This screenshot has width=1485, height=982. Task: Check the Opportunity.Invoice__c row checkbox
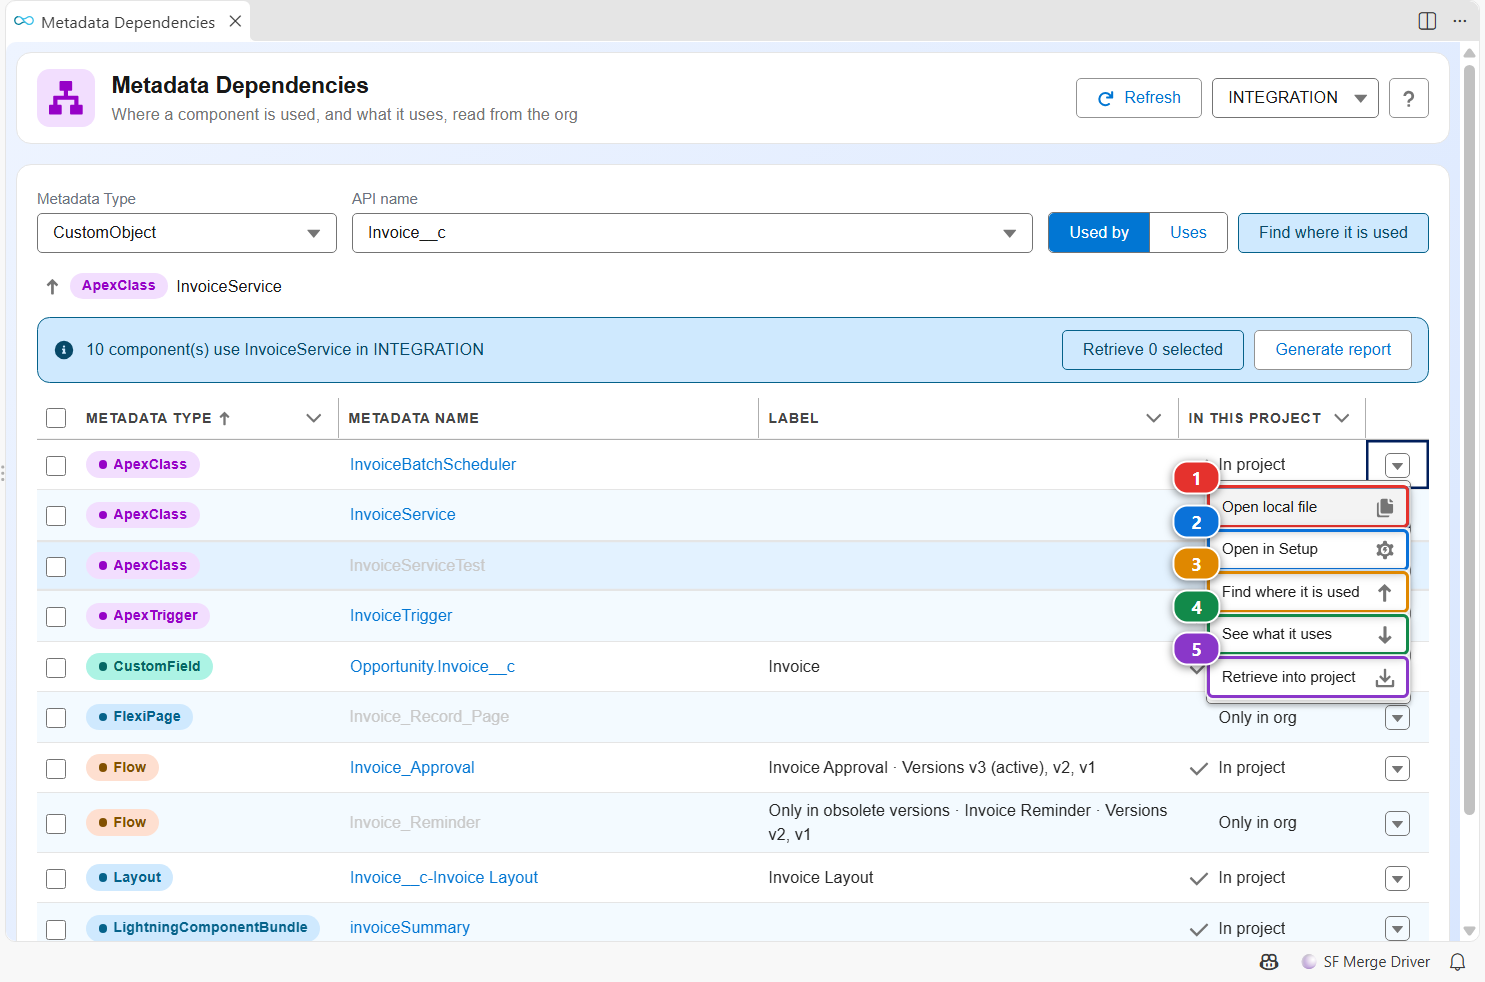pyautogui.click(x=56, y=668)
